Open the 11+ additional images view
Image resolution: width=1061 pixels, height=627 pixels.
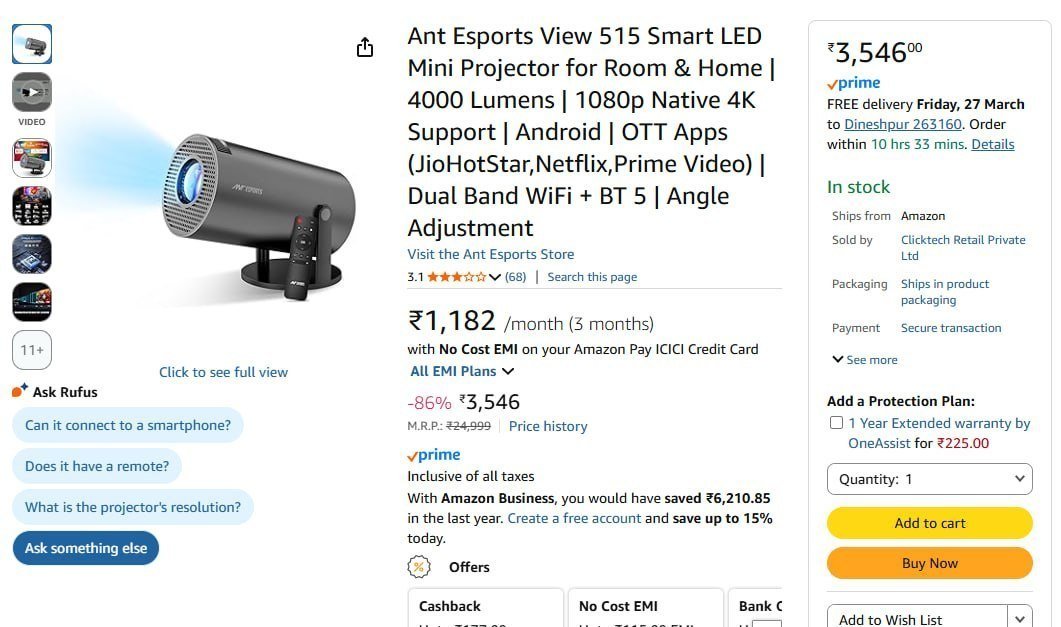coord(31,350)
